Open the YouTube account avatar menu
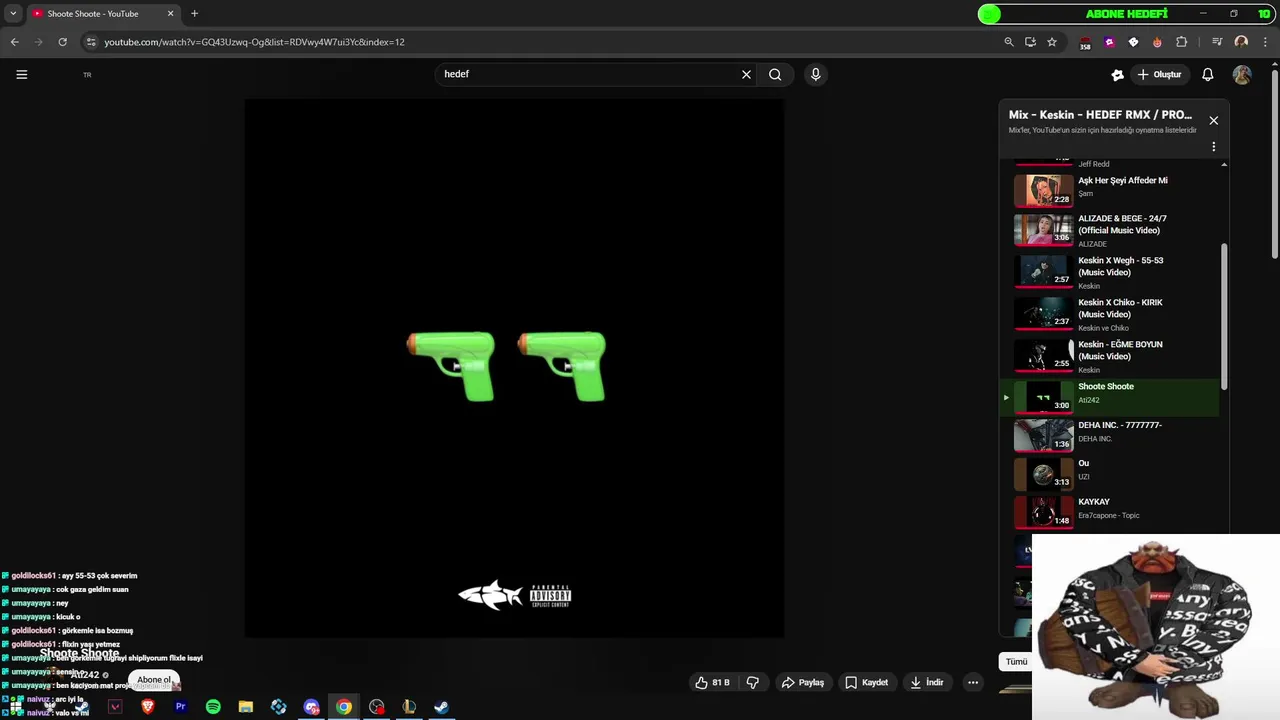Screen dimensions: 1280x720 tap(1242, 75)
